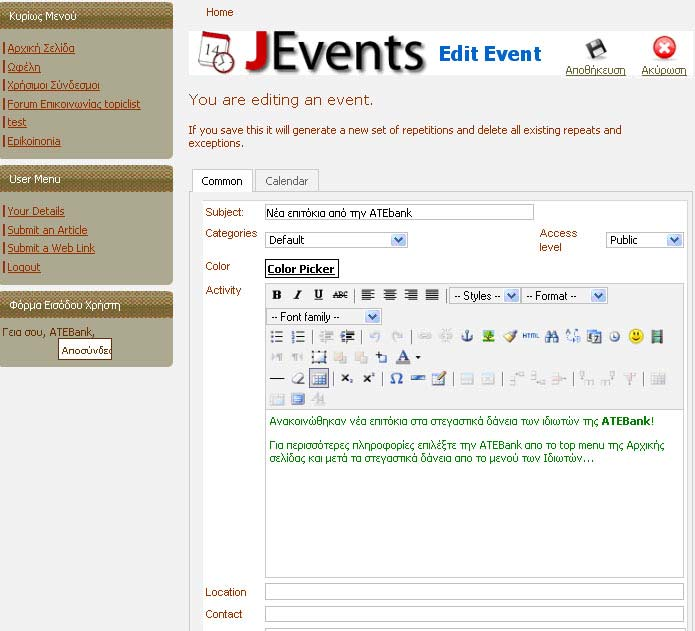Align text left in the editor
The width and height of the screenshot is (695, 631).
(x=367, y=295)
